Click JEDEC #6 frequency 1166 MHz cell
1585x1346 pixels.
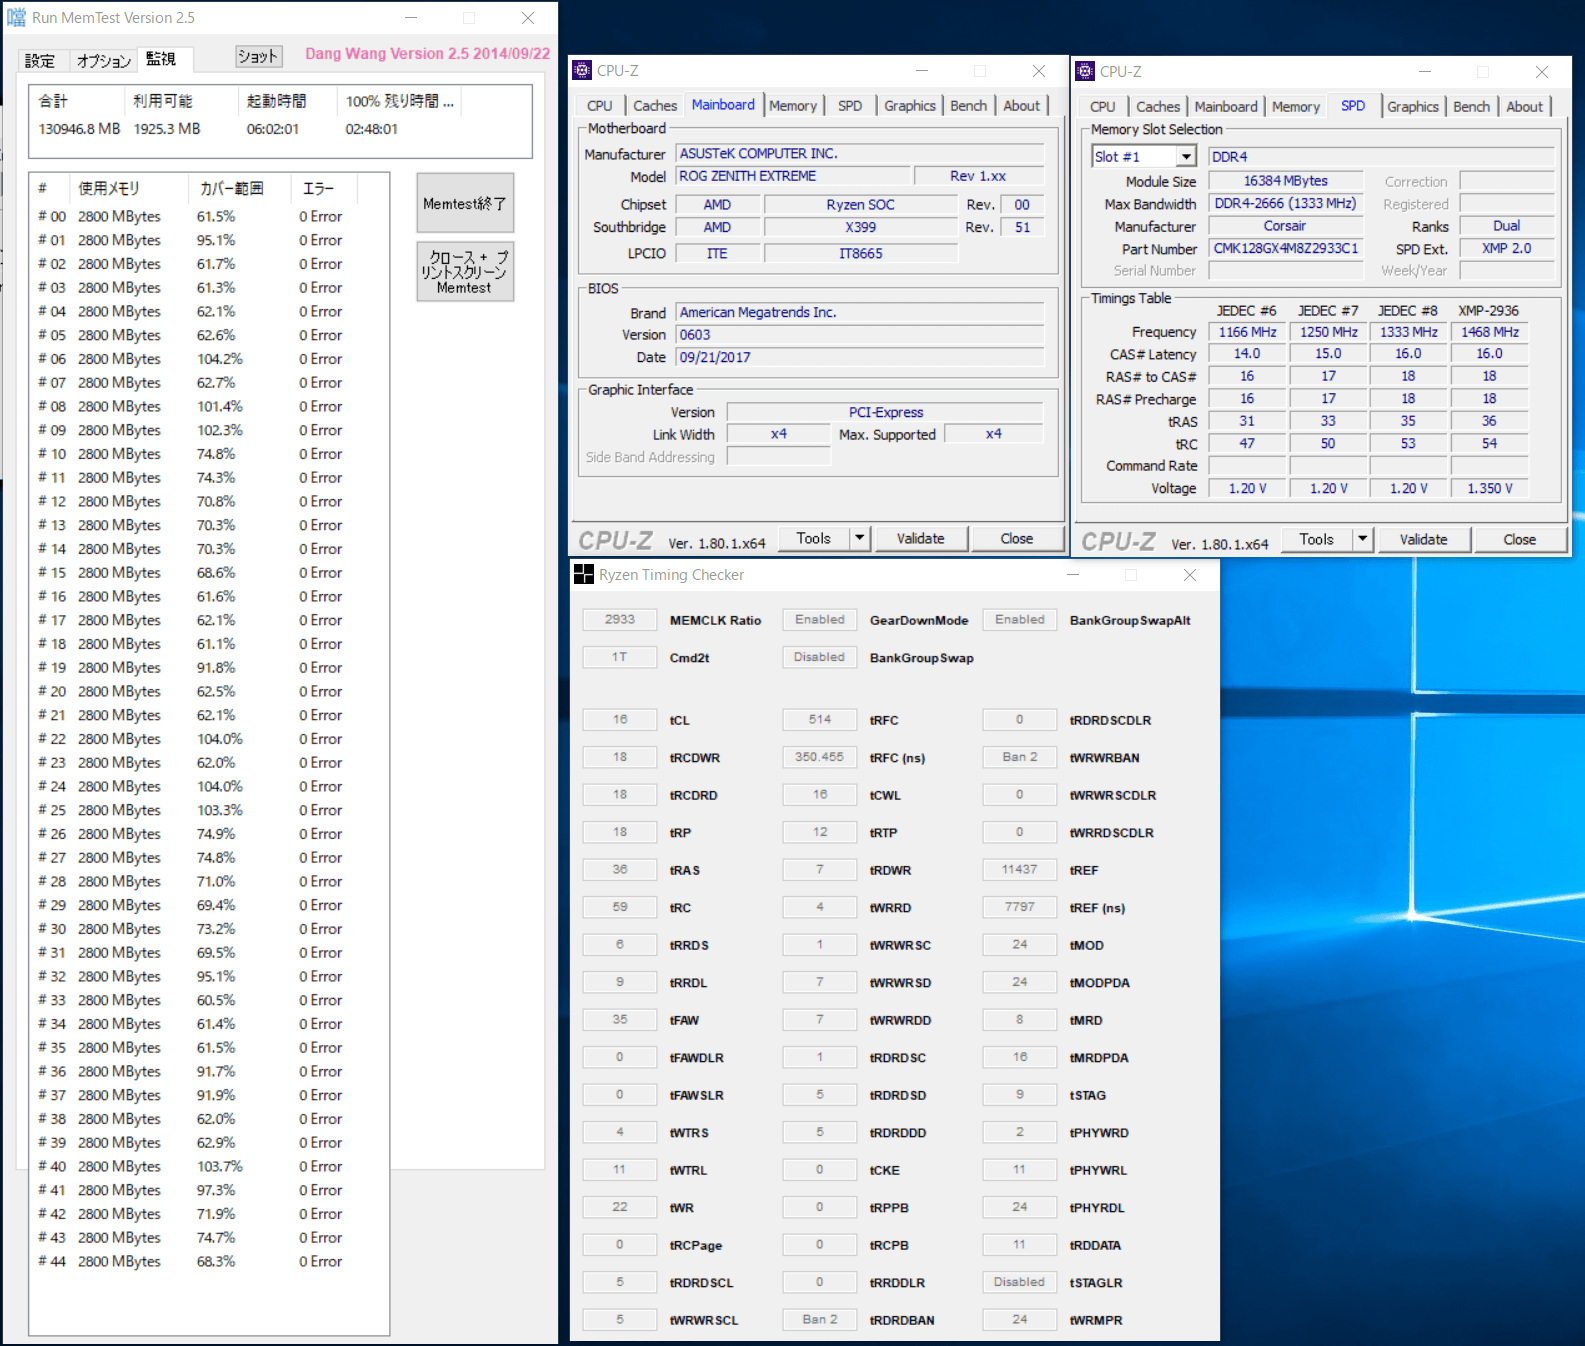point(1247,331)
